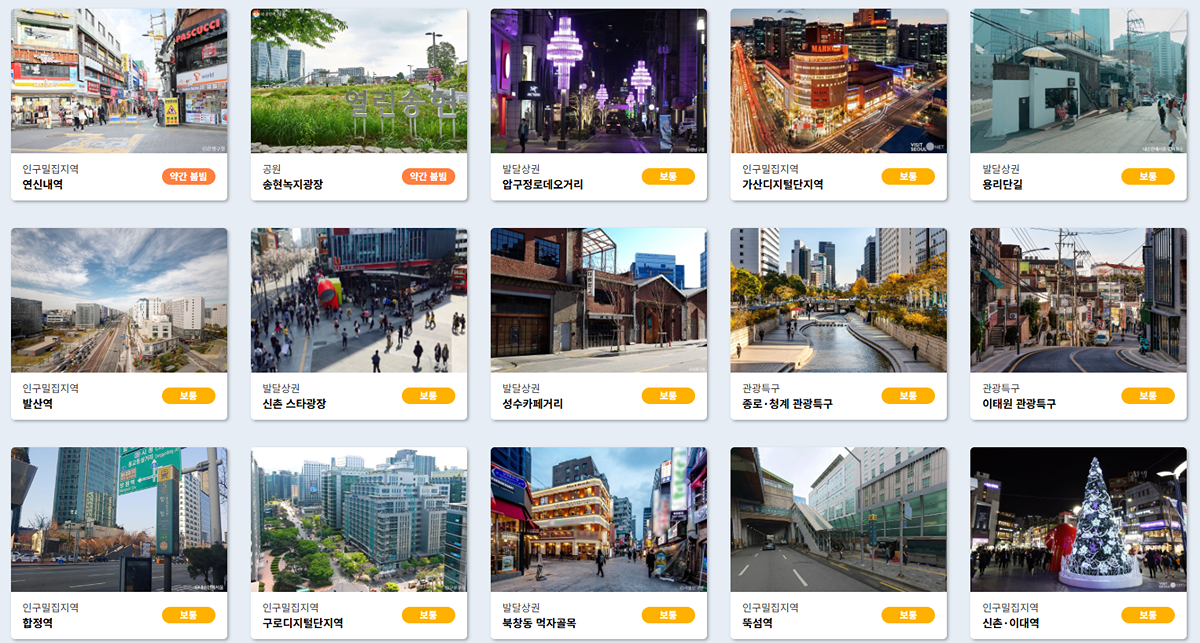This screenshot has height=643, width=1200.
Task: Click the 보통 badge for 신촌·이대역
Action: (x=1148, y=615)
